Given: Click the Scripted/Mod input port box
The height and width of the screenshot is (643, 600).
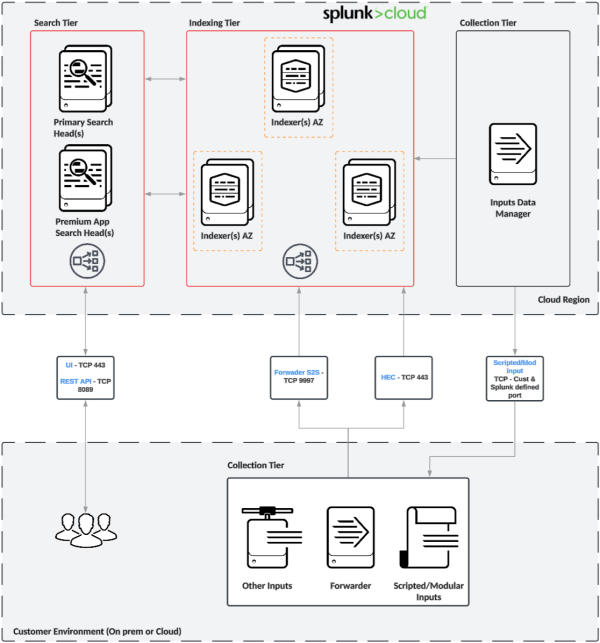Looking at the screenshot, I should point(515,379).
